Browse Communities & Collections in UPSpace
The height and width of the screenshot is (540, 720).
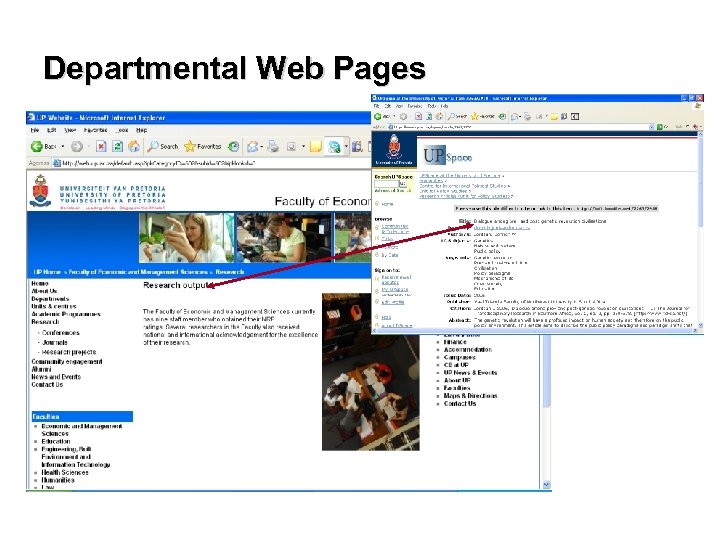coord(395,229)
